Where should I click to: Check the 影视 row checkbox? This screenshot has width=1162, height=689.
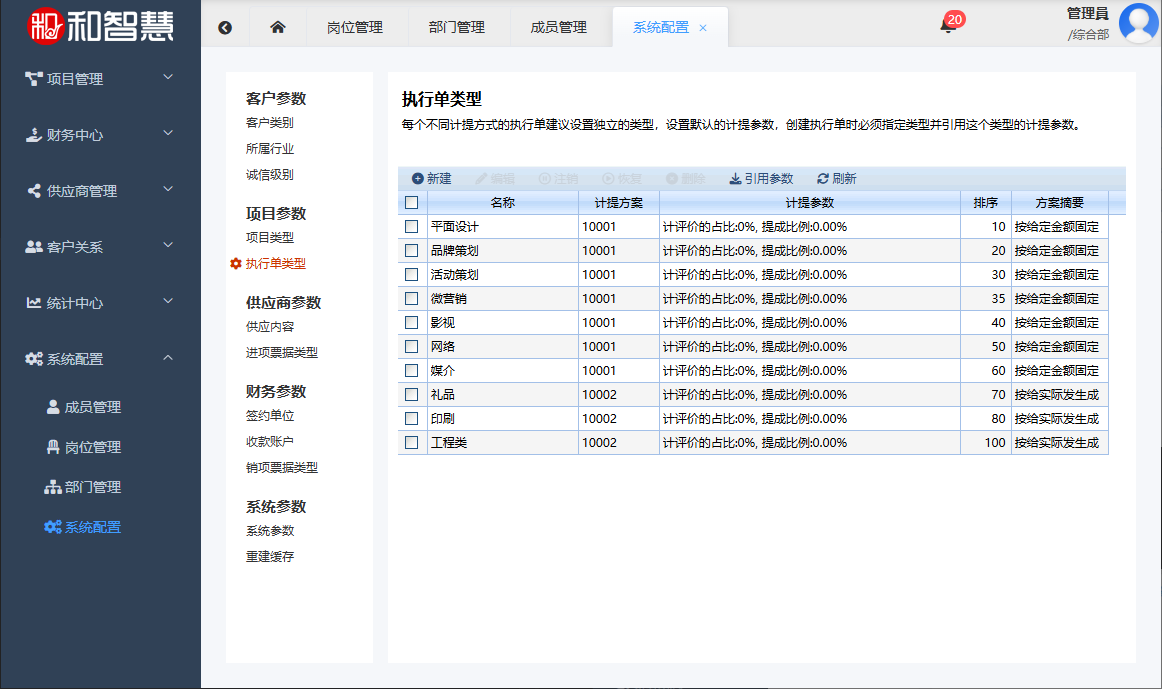point(412,322)
